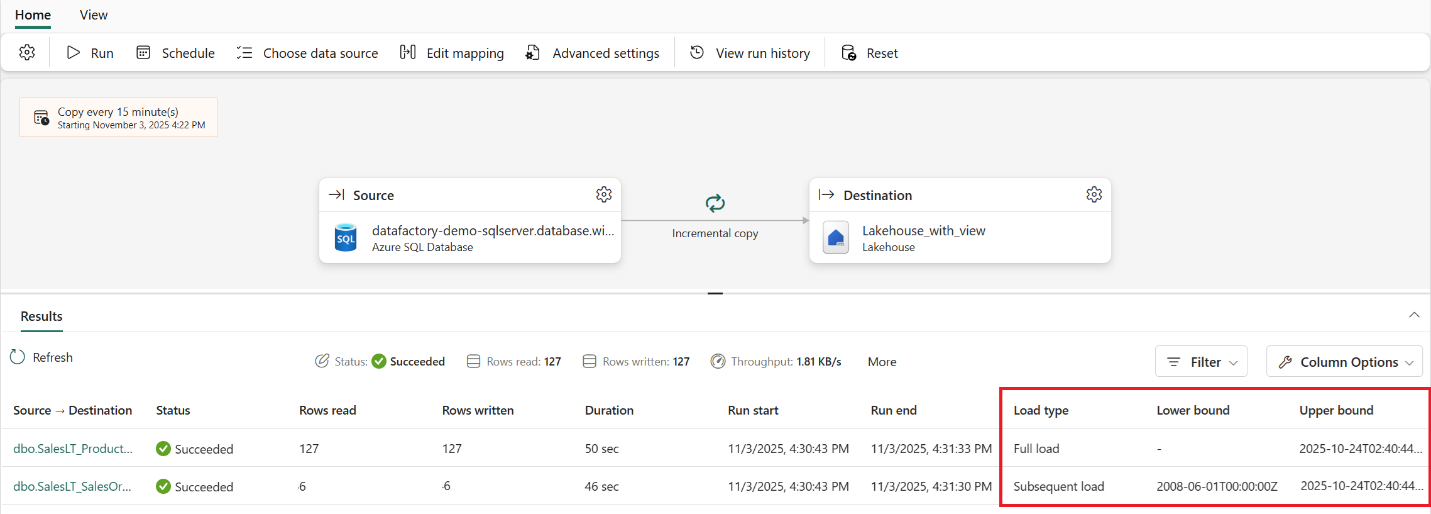Viewport: 1431px width, 514px height.
Task: Collapse the Results panel with chevron
Action: (x=1414, y=315)
